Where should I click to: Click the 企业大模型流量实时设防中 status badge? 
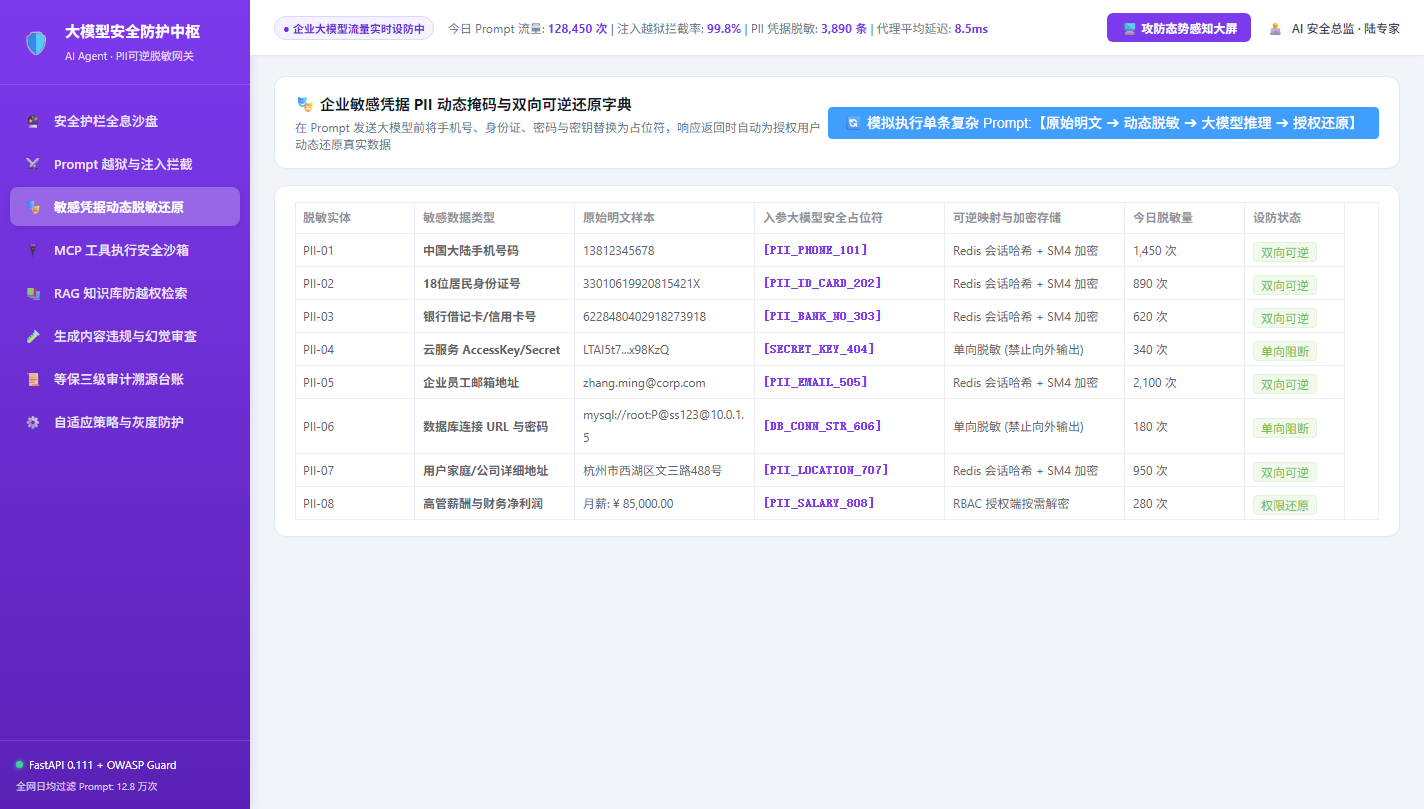point(354,29)
